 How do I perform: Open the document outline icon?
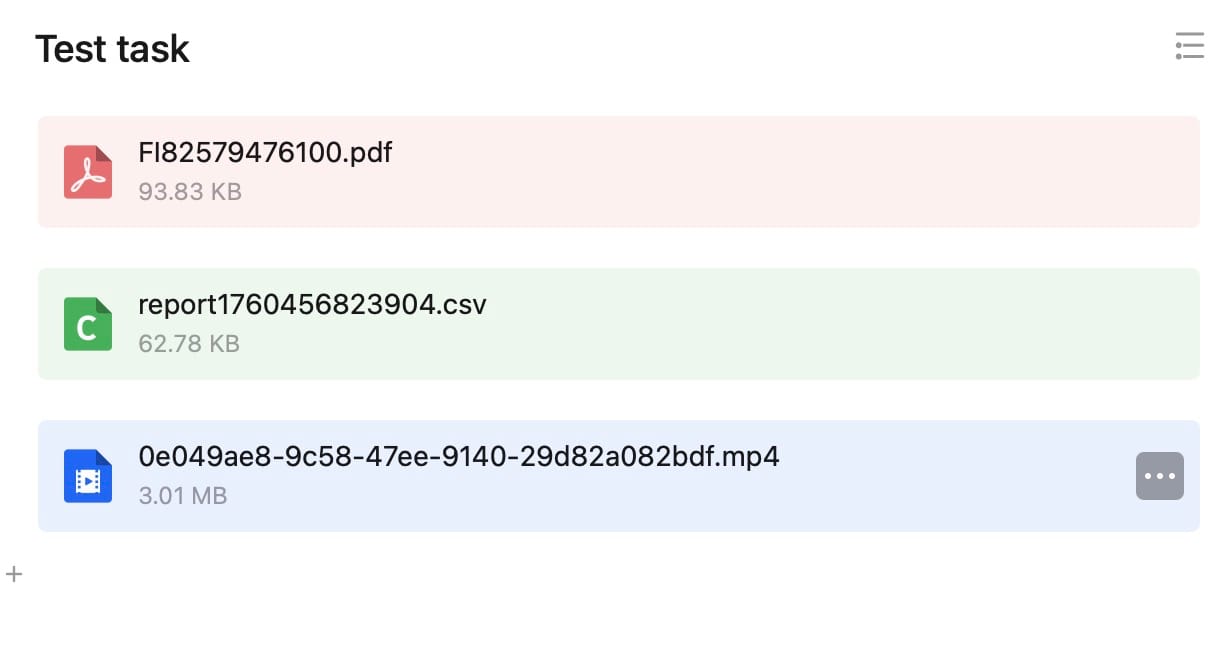point(1189,46)
